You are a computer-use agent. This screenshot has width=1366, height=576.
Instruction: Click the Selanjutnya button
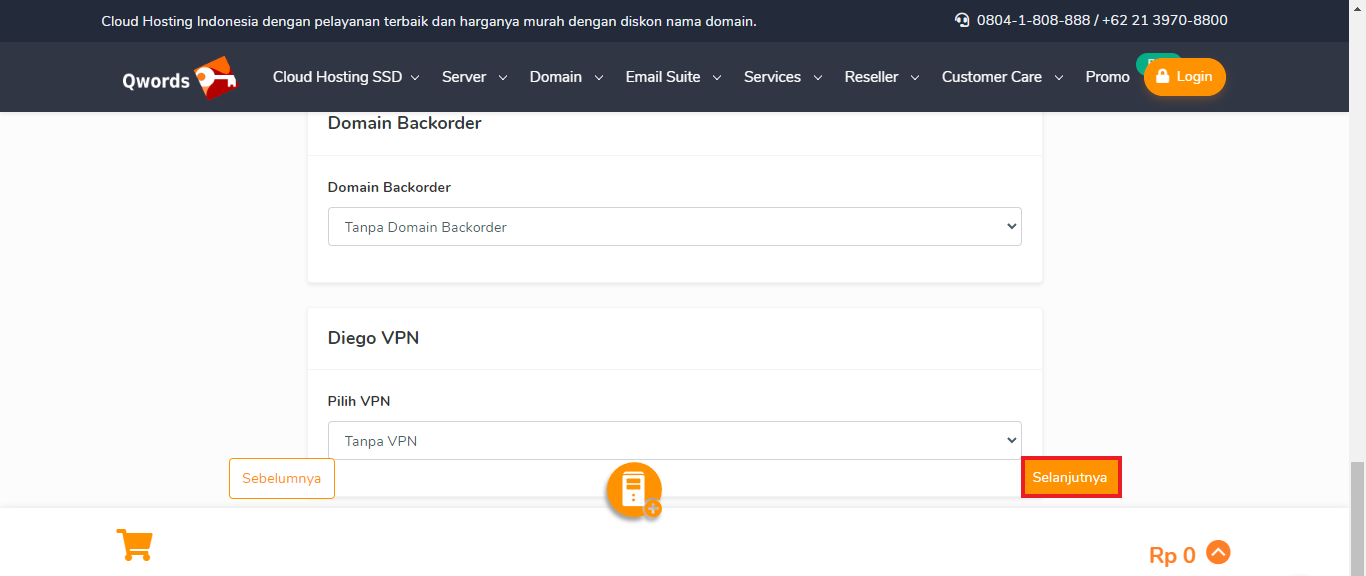coord(1070,478)
